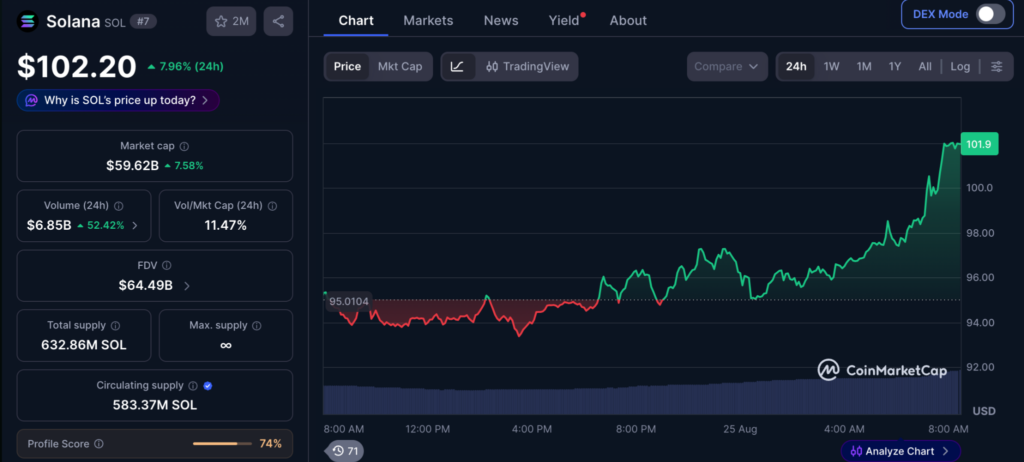1024x462 pixels.
Task: Click the info icon next to FDV
Action: tap(167, 265)
